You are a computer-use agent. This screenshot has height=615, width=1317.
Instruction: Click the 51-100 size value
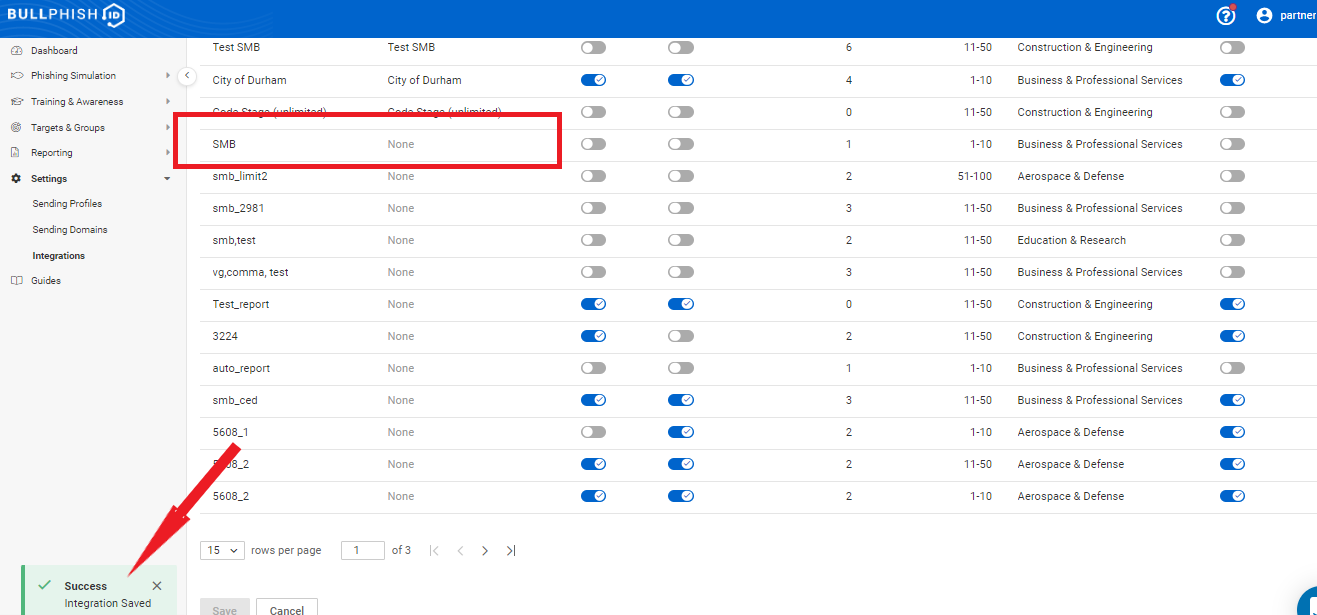tap(975, 176)
